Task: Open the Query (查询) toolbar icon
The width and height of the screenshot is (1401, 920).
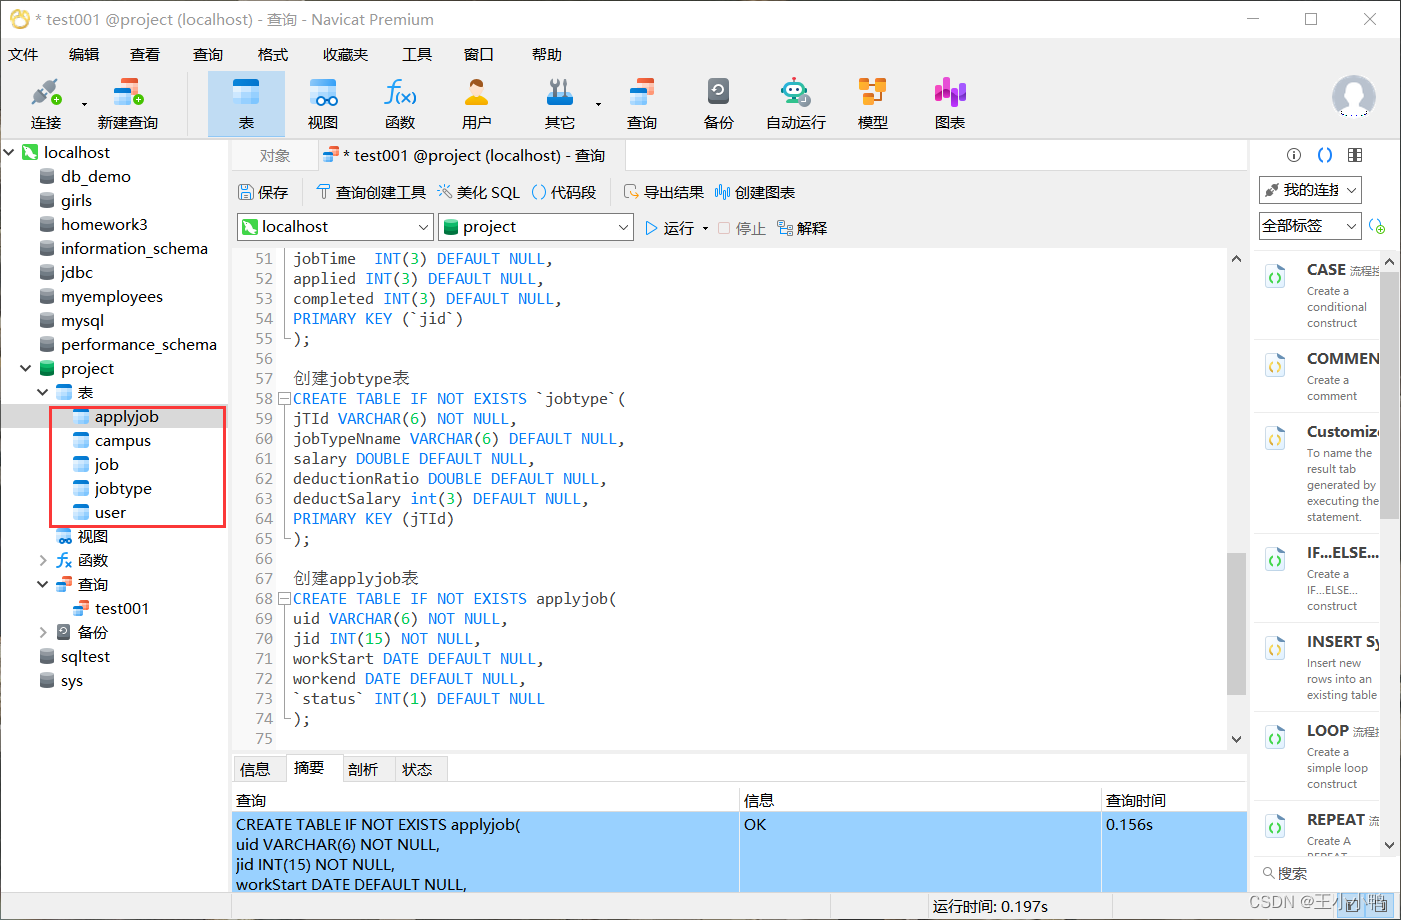Action: (x=642, y=104)
